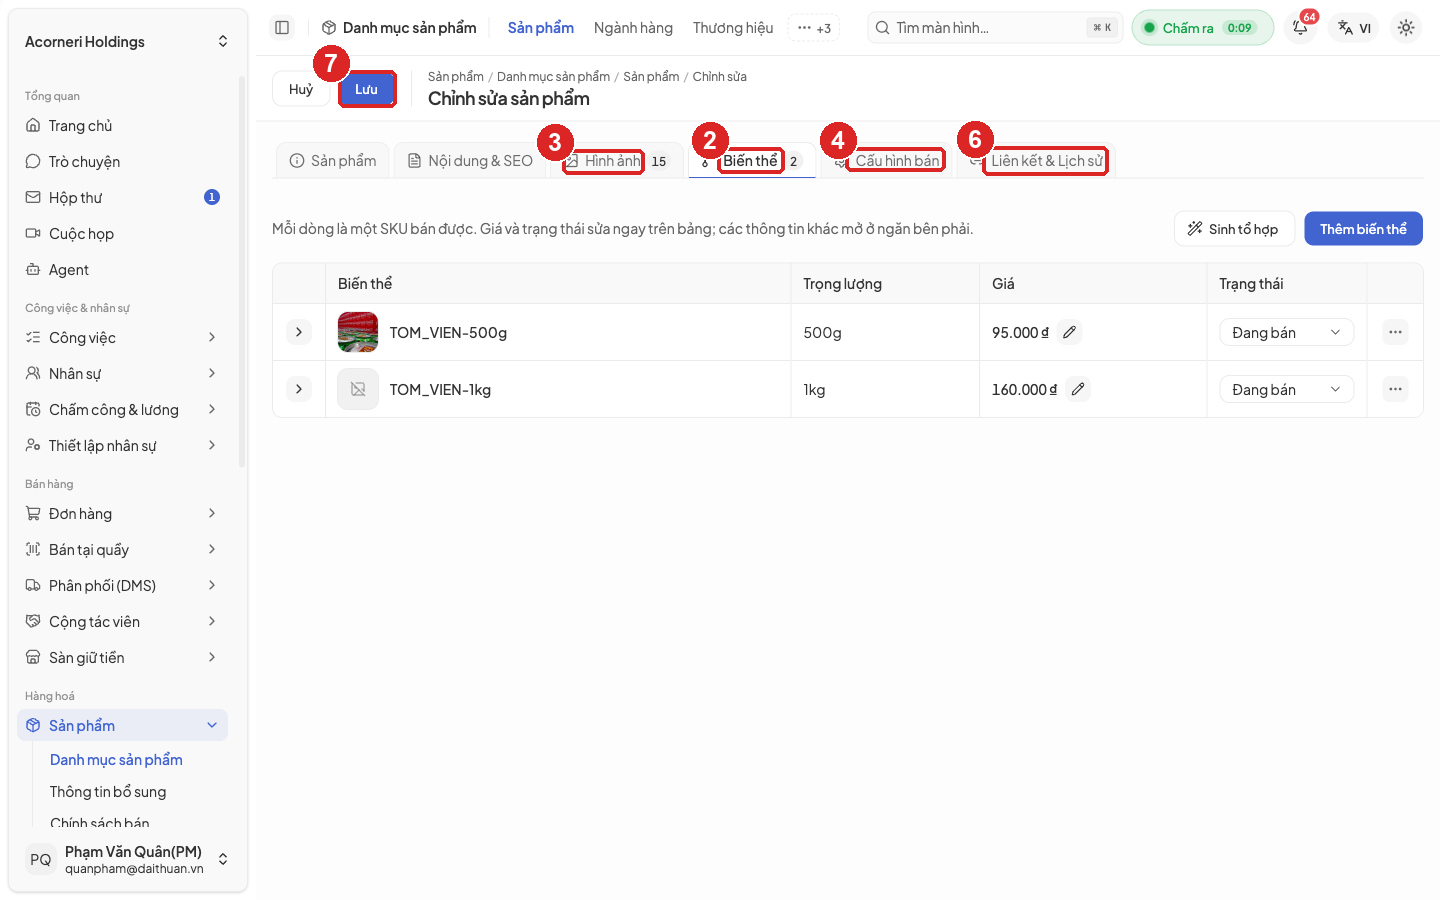1440x900 pixels.
Task: Switch language with the VI button
Action: 1355,28
